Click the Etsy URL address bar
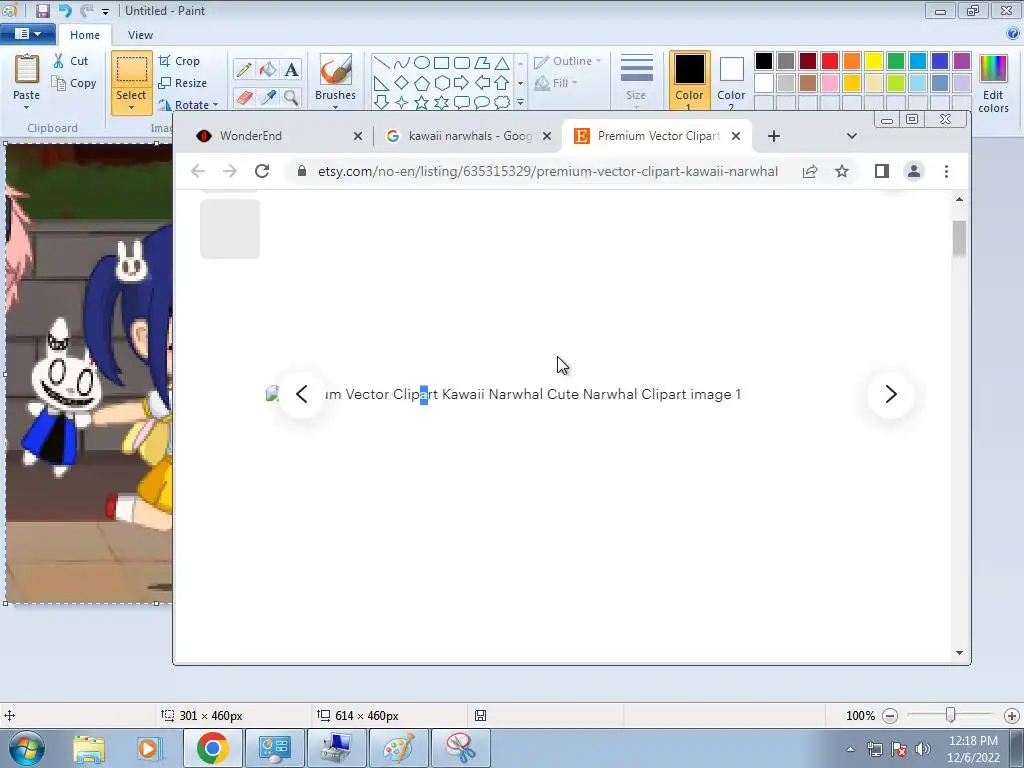Viewport: 1024px width, 768px height. 548,171
